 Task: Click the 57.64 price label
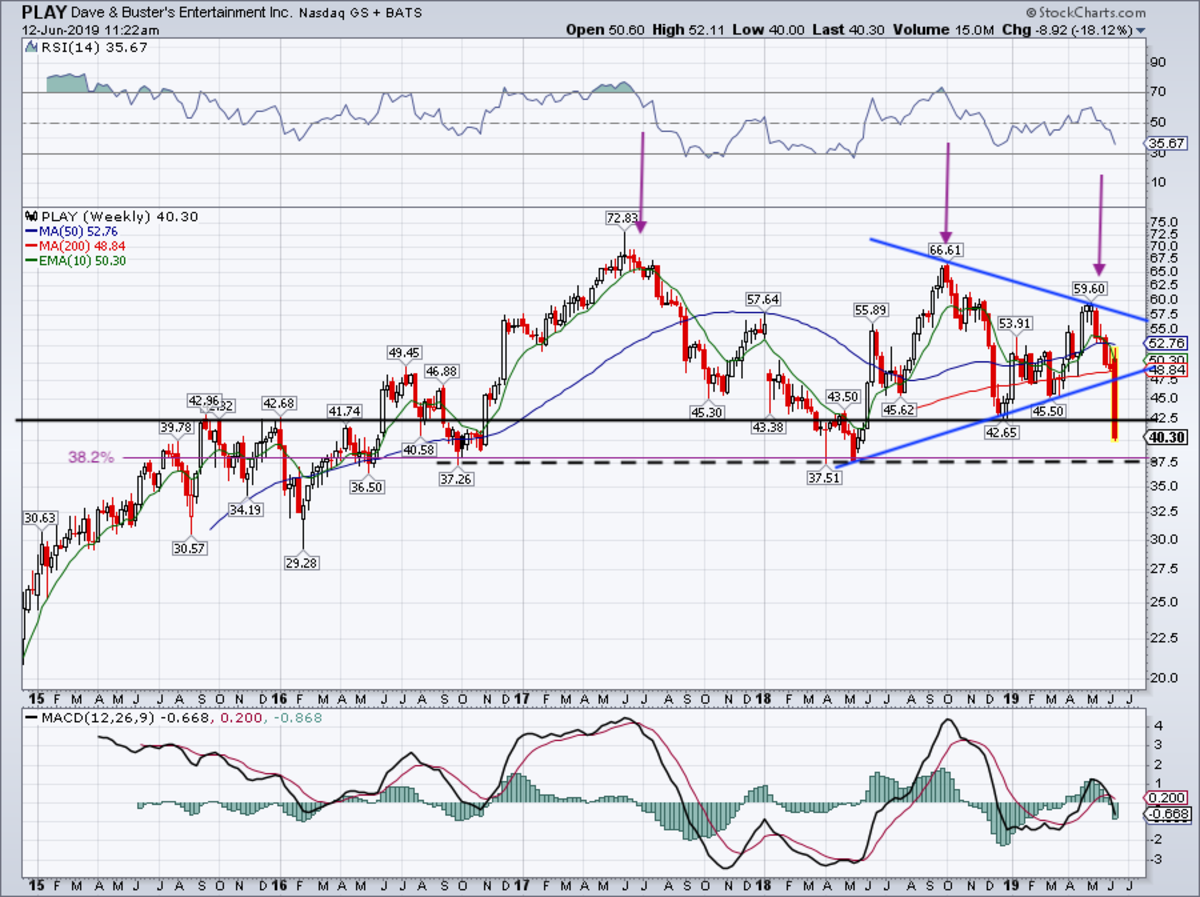[x=762, y=299]
